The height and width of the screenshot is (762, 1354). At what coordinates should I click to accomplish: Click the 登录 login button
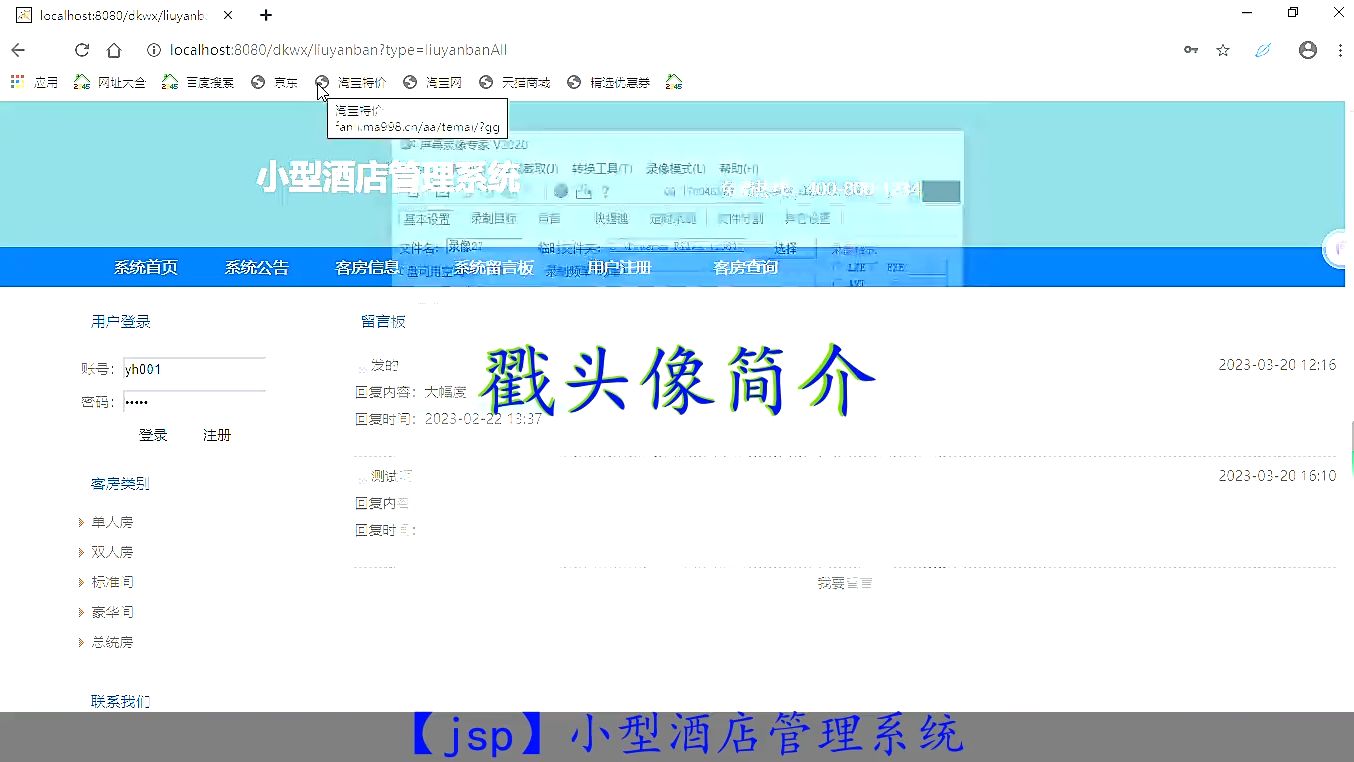point(153,435)
